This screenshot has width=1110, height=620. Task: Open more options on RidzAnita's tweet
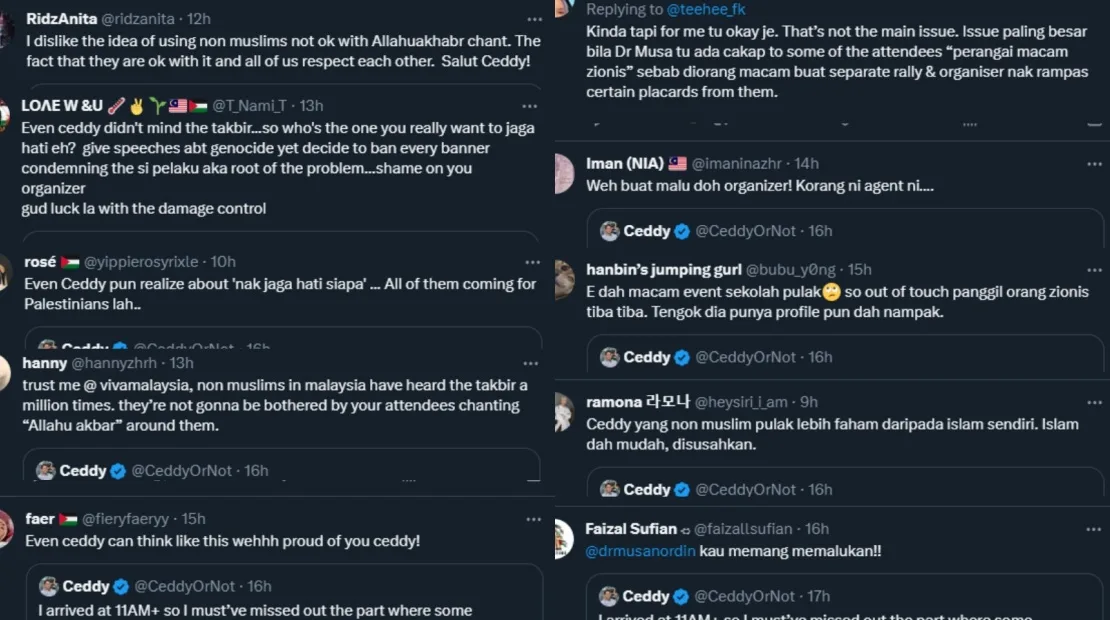[530, 19]
